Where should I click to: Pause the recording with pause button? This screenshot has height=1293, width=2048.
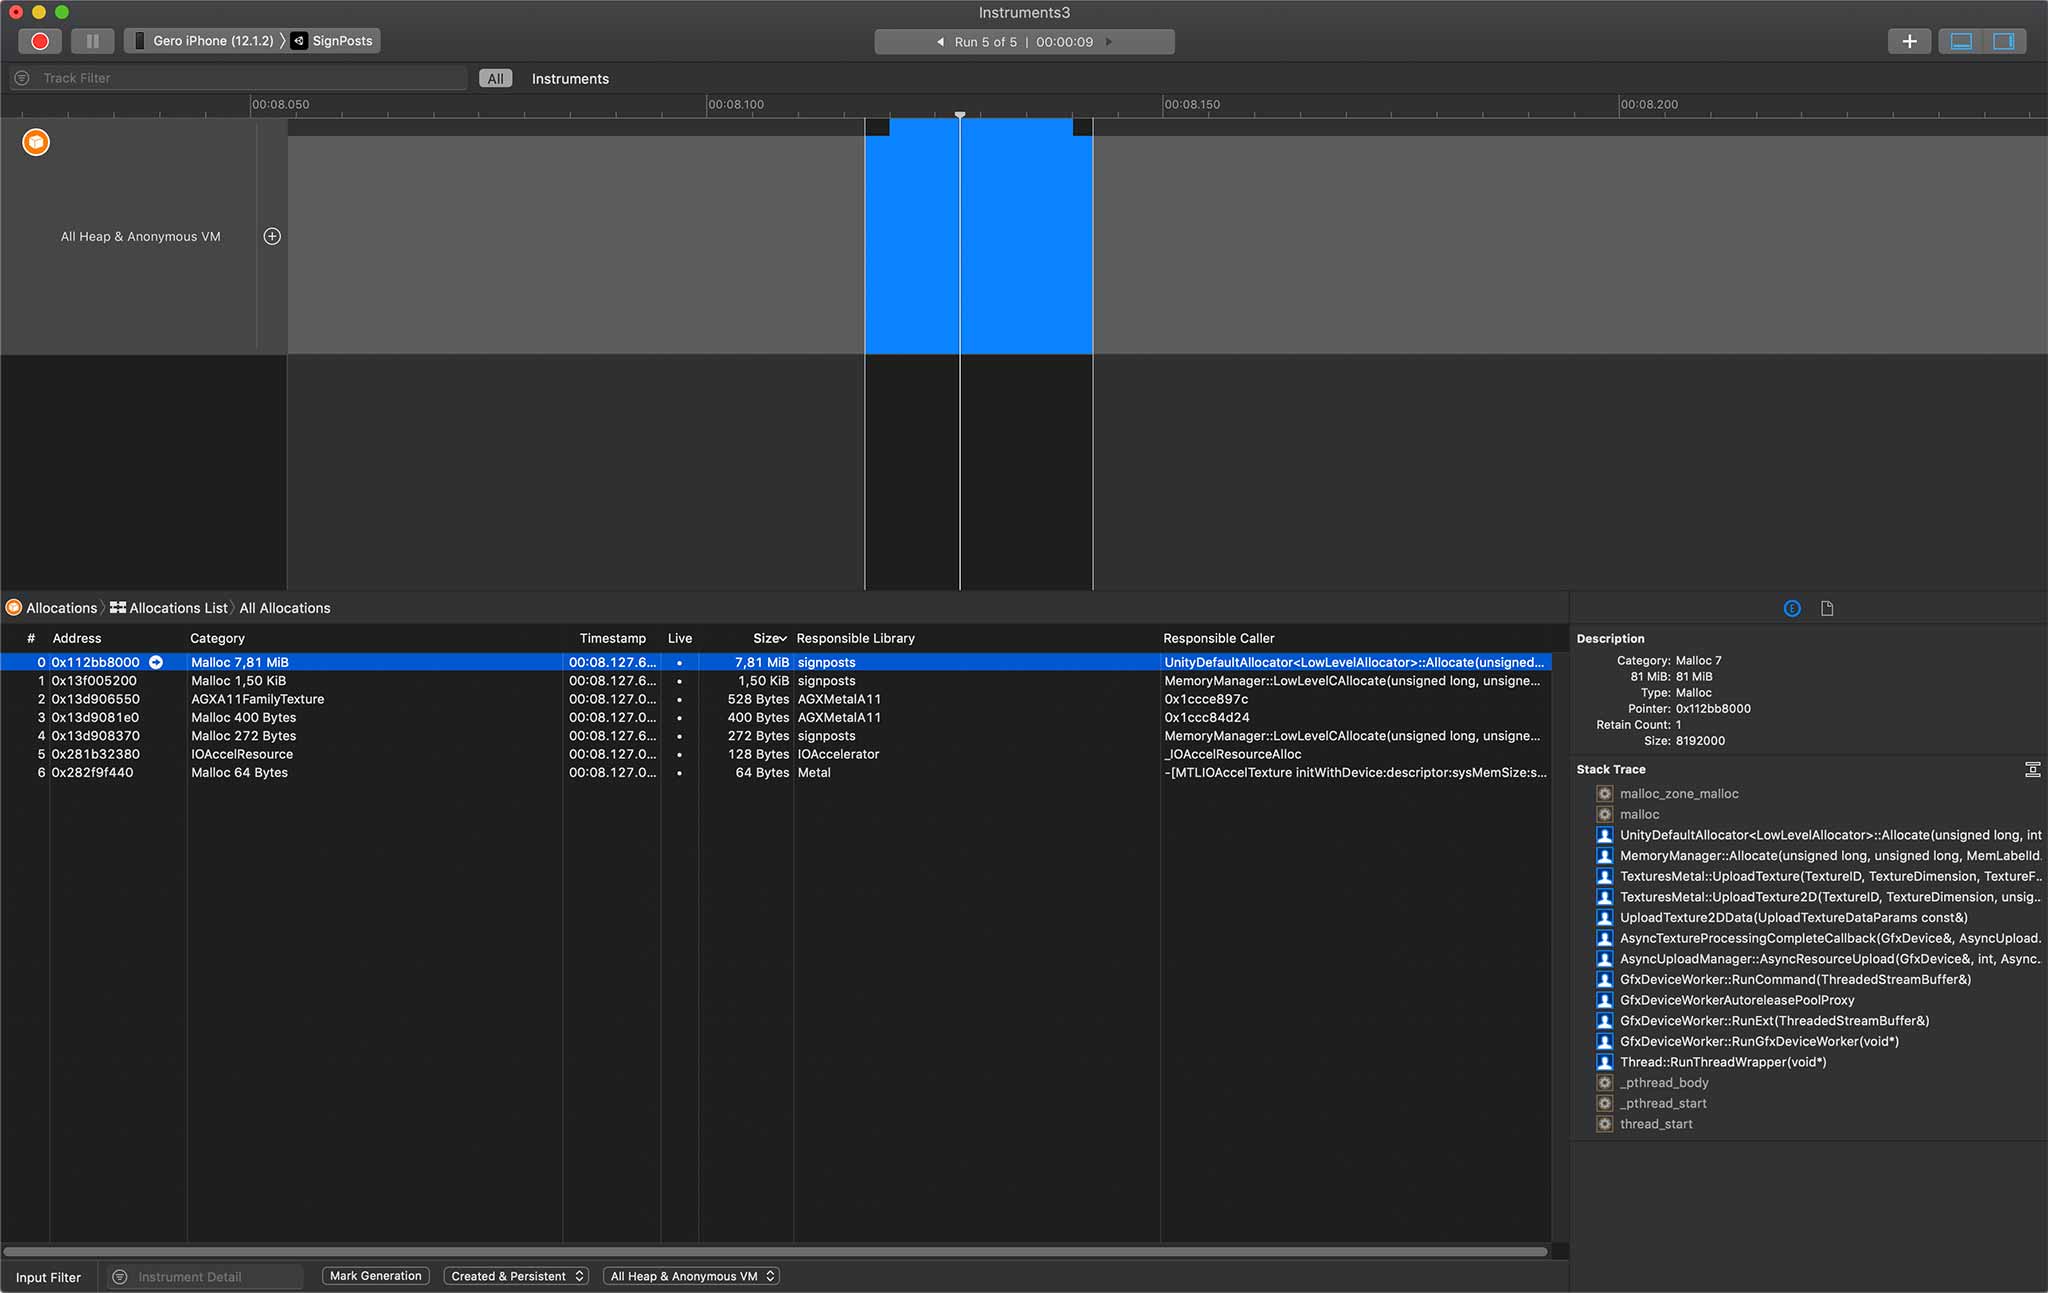92,41
